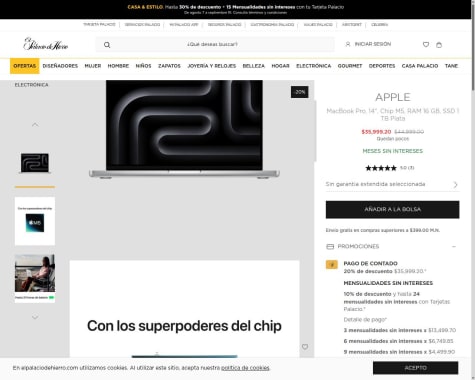Viewport: 475px width, 380px height.
Task: Click the main MacBook Pro product image
Action: pos(184,129)
